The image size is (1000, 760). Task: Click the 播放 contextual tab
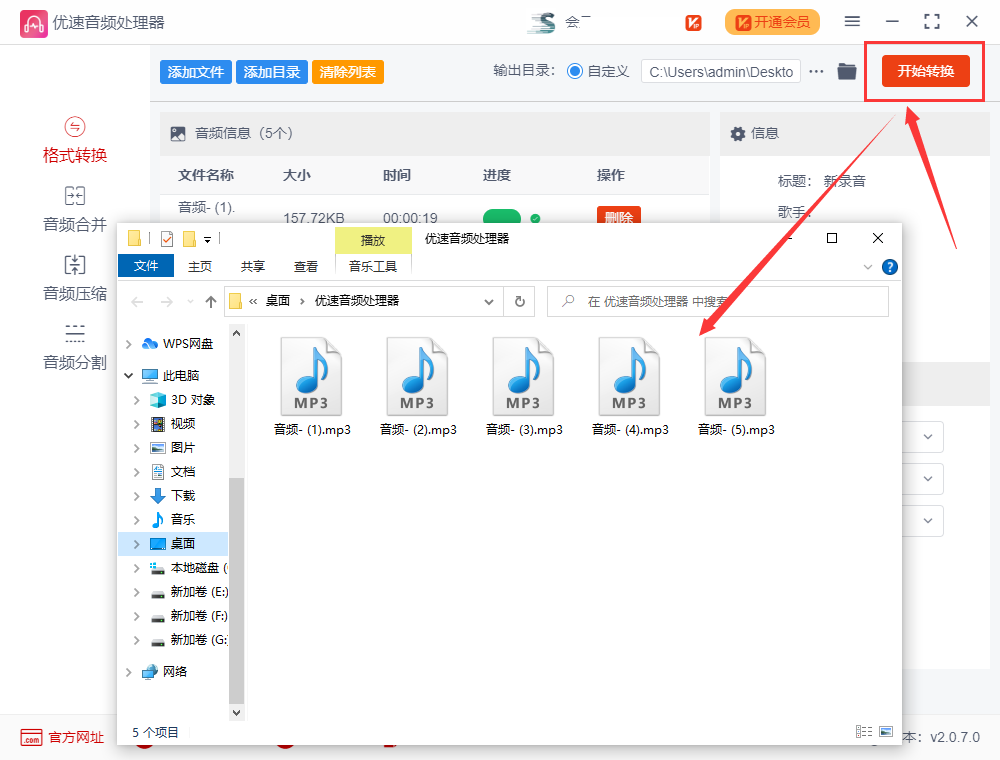coord(373,240)
